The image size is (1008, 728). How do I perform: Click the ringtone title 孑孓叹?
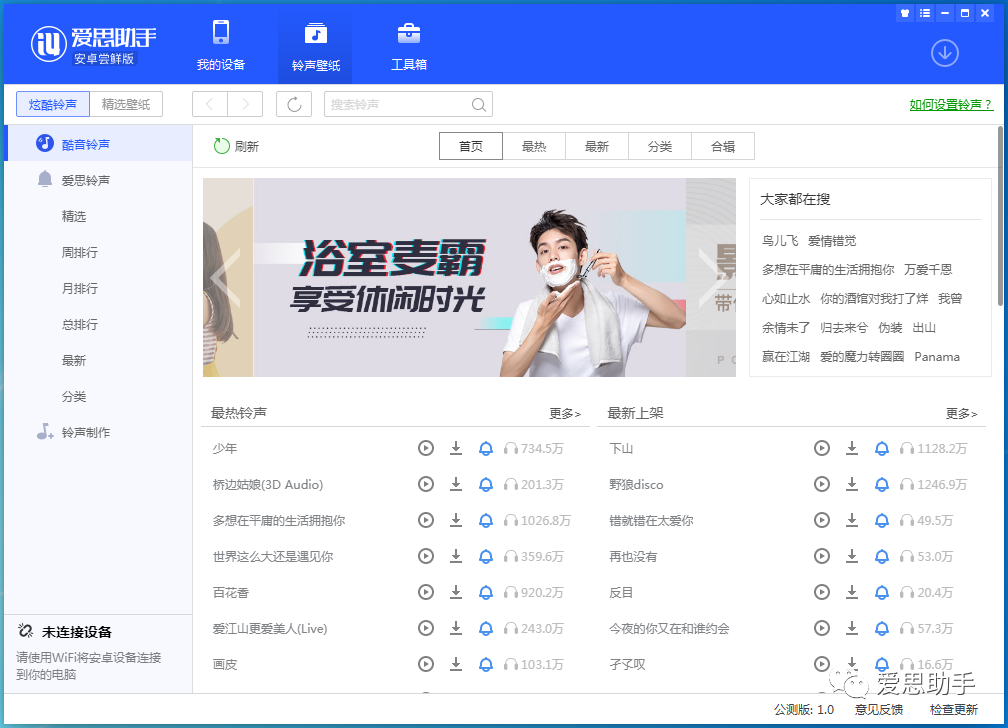click(x=627, y=664)
